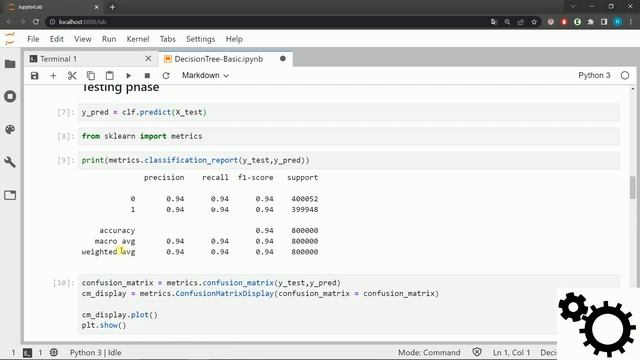Click the unsaved dot on DecisionTree-Basic.ipynb tab
The width and height of the screenshot is (640, 360).
click(282, 59)
